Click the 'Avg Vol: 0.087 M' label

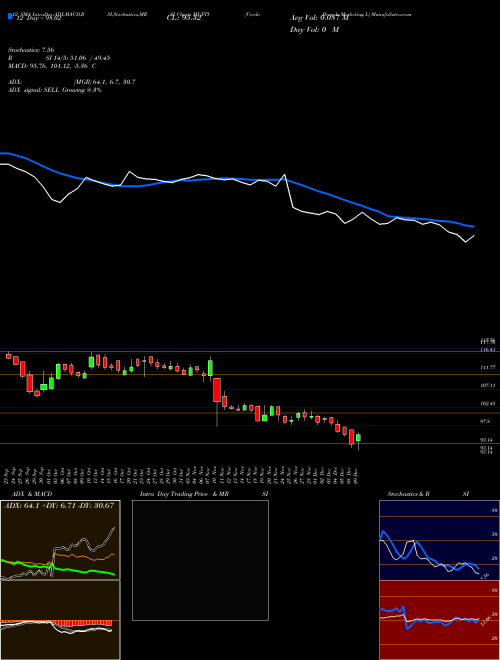pyautogui.click(x=319, y=18)
